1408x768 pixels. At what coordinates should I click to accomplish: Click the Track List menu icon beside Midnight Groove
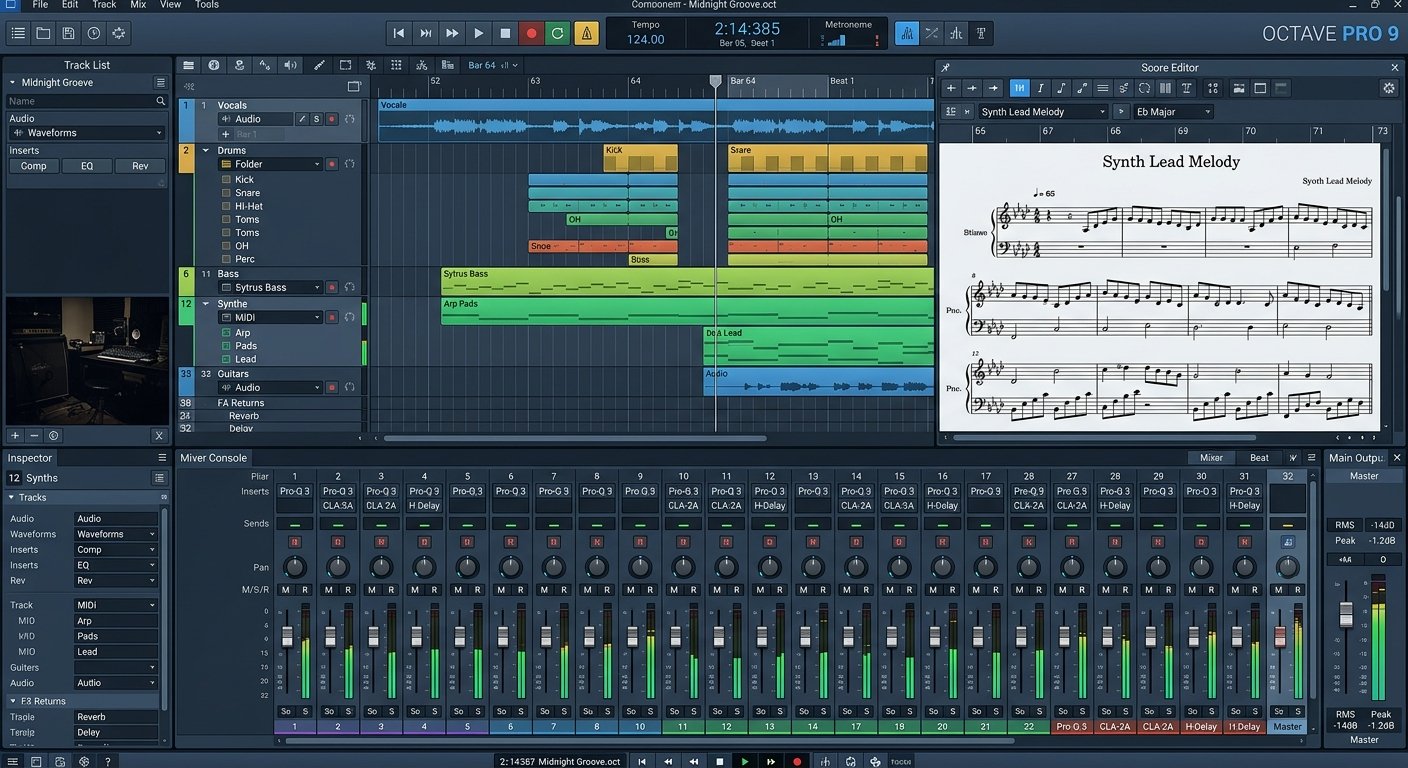click(160, 82)
